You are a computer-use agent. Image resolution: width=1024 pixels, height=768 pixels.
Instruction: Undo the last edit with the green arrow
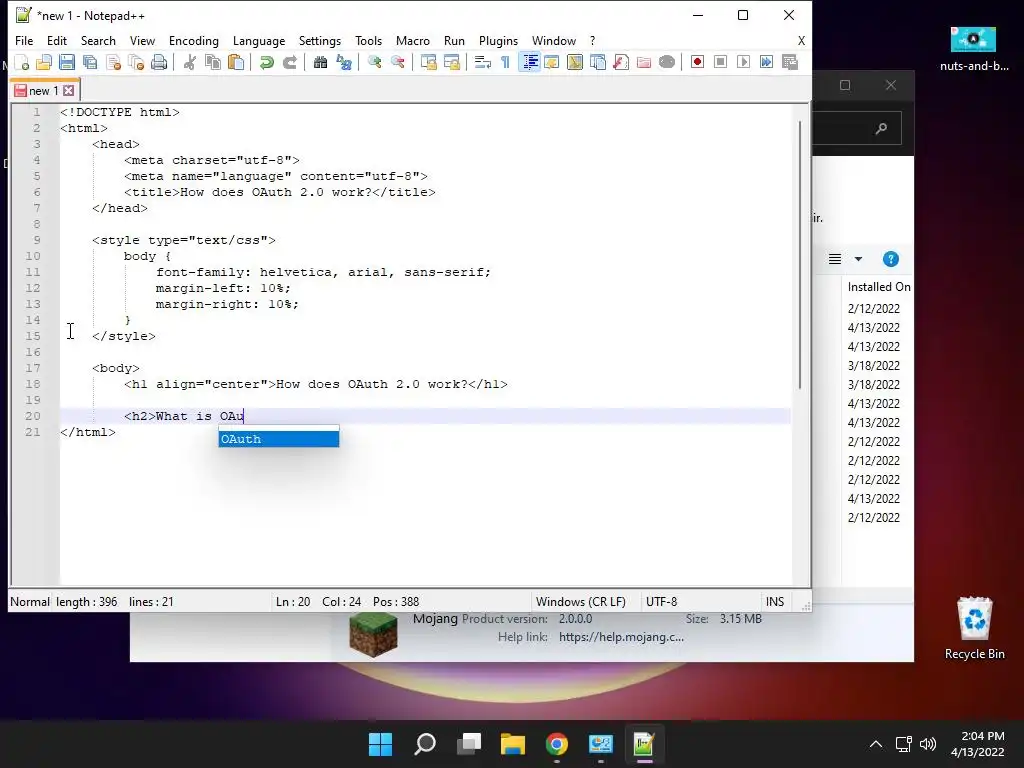click(266, 62)
